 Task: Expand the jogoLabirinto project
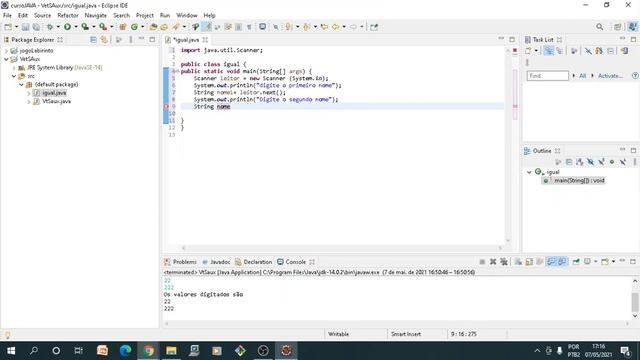pos(6,51)
